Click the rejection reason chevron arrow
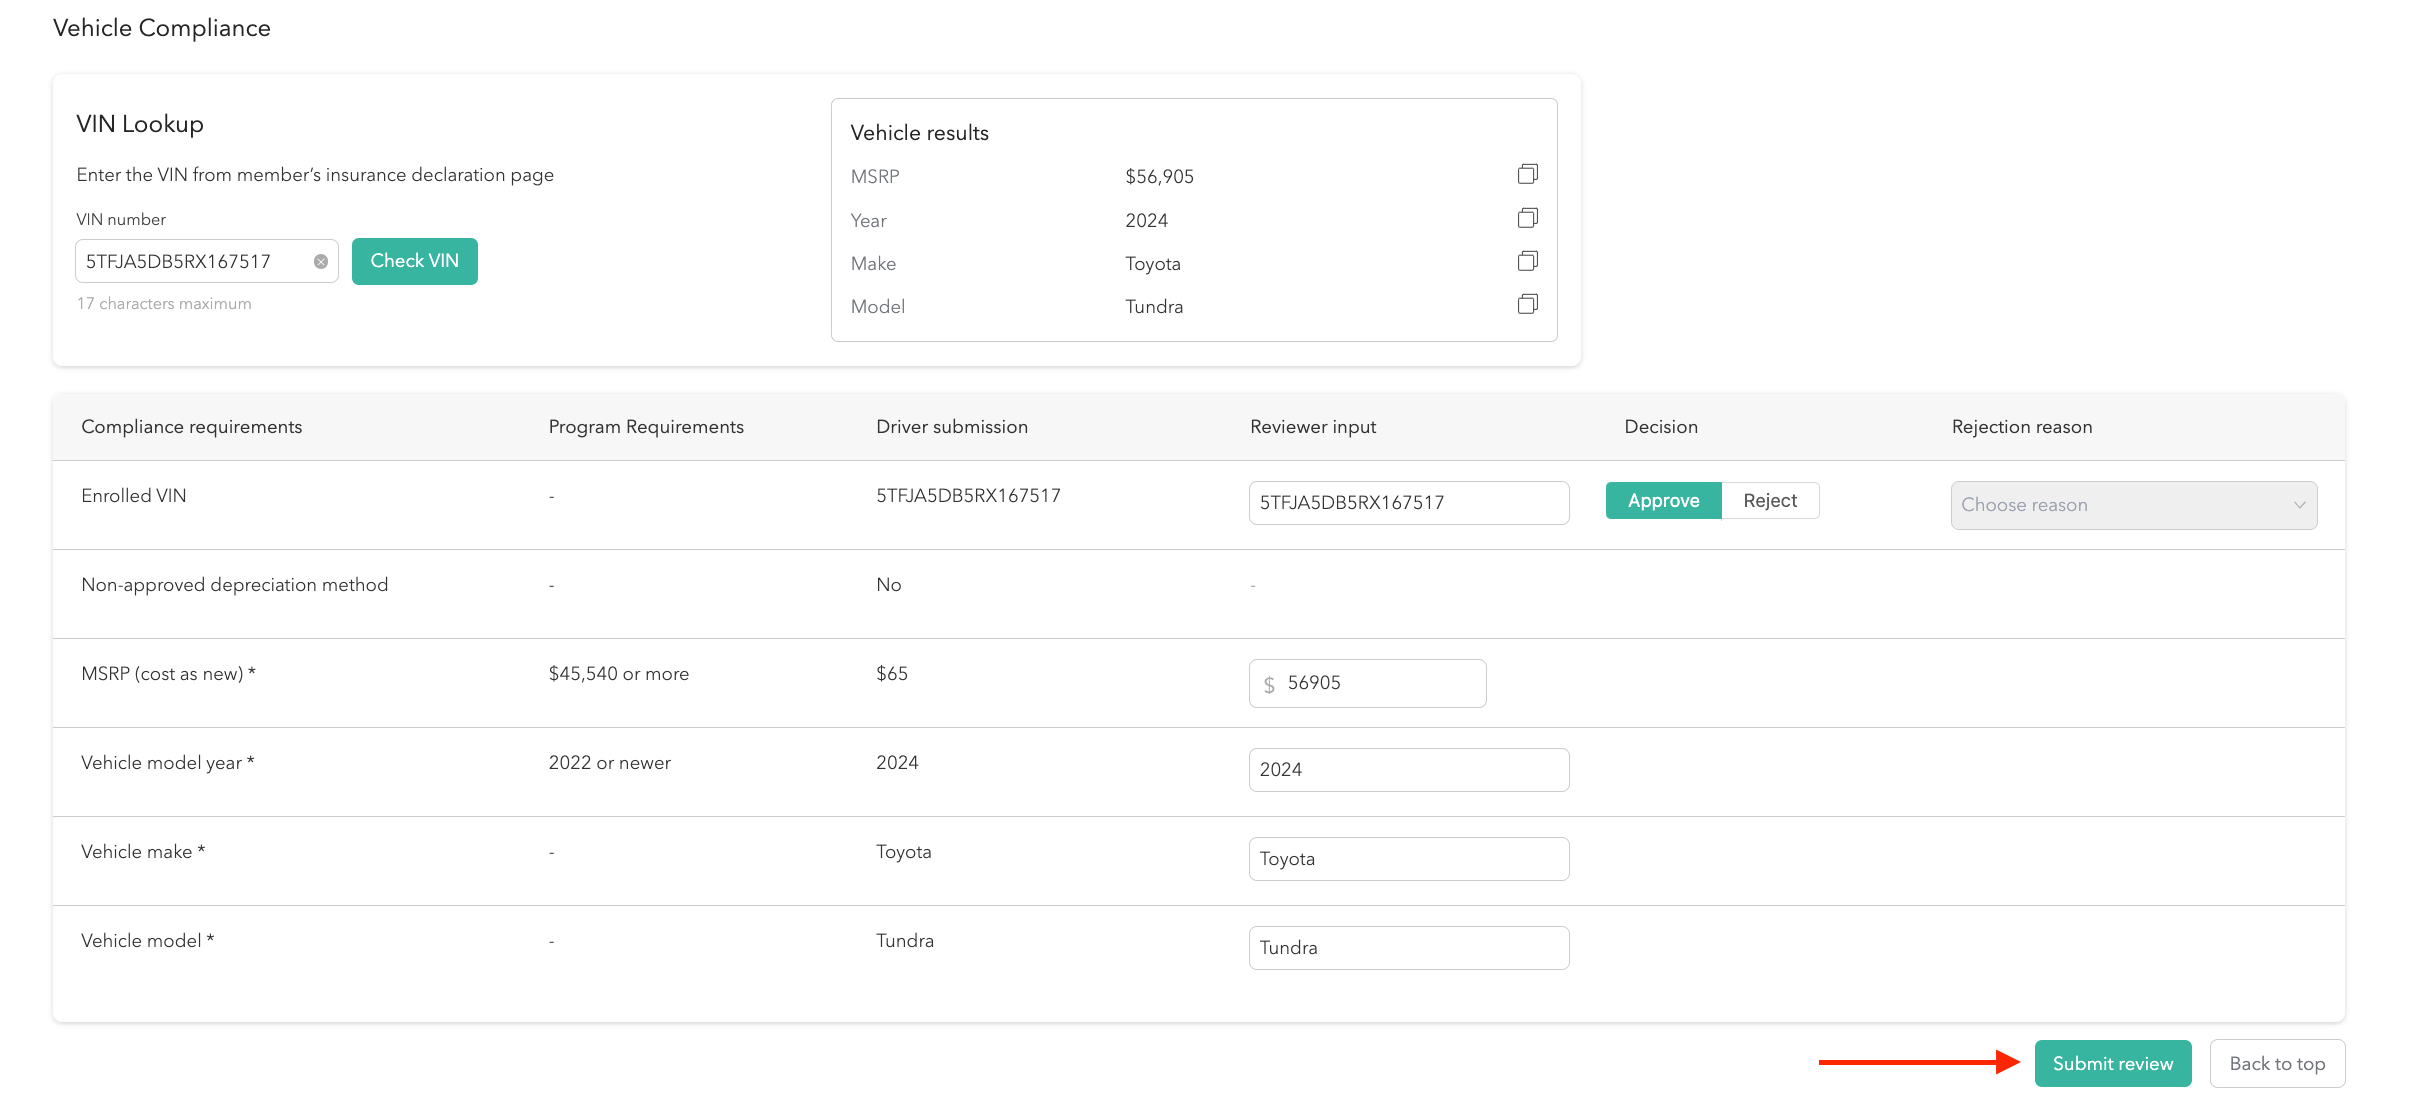 [x=2299, y=505]
